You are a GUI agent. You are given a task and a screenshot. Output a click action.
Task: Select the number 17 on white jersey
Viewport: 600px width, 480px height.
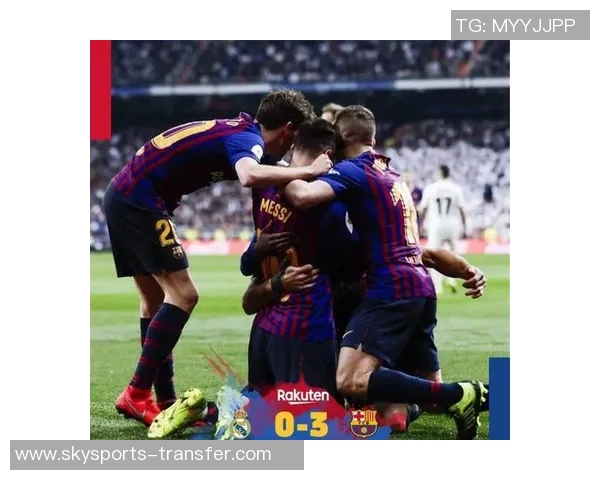click(x=443, y=206)
